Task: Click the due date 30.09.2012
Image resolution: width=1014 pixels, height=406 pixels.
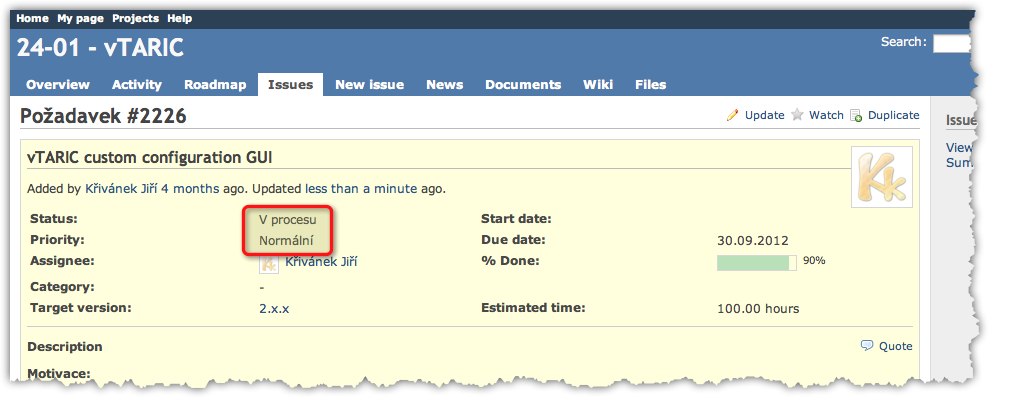Action: [753, 240]
